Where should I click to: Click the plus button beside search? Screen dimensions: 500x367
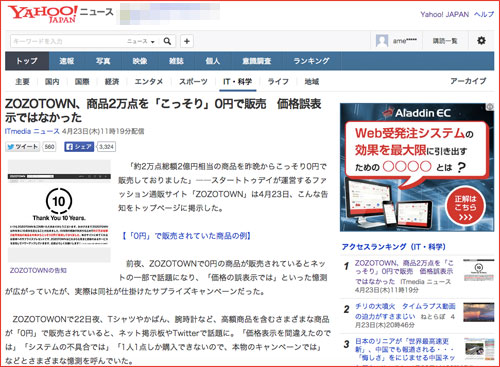(x=187, y=41)
